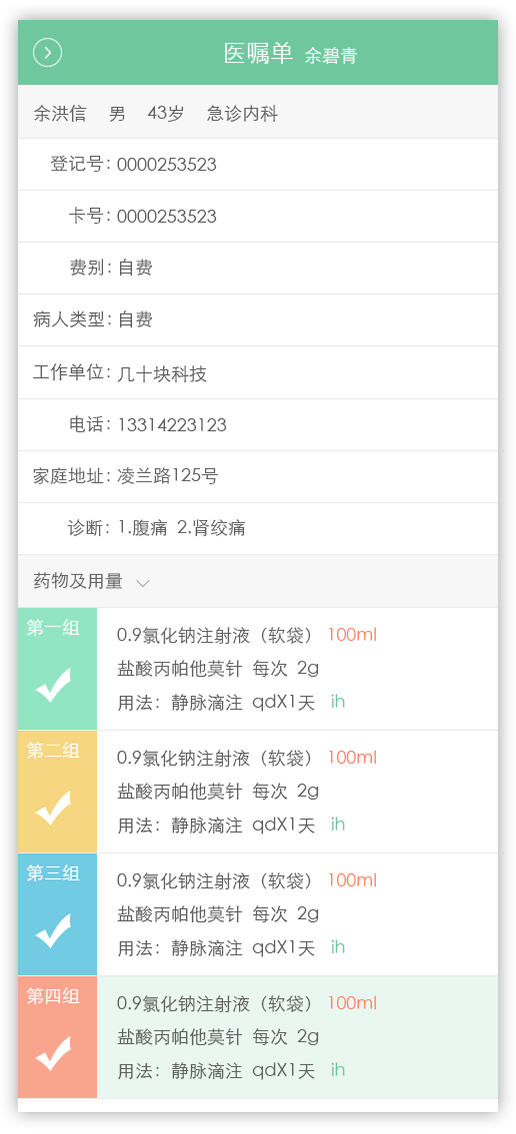Viewport: 516px width, 1134px height.
Task: Toggle the checkmark in 第四组
Action: [x=54, y=1054]
